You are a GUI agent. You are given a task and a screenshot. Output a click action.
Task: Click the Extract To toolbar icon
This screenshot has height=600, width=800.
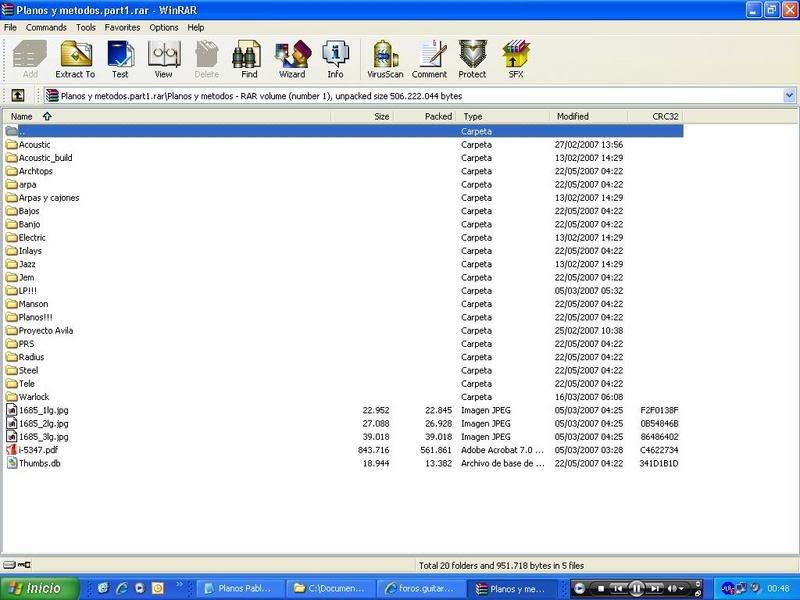tap(76, 59)
